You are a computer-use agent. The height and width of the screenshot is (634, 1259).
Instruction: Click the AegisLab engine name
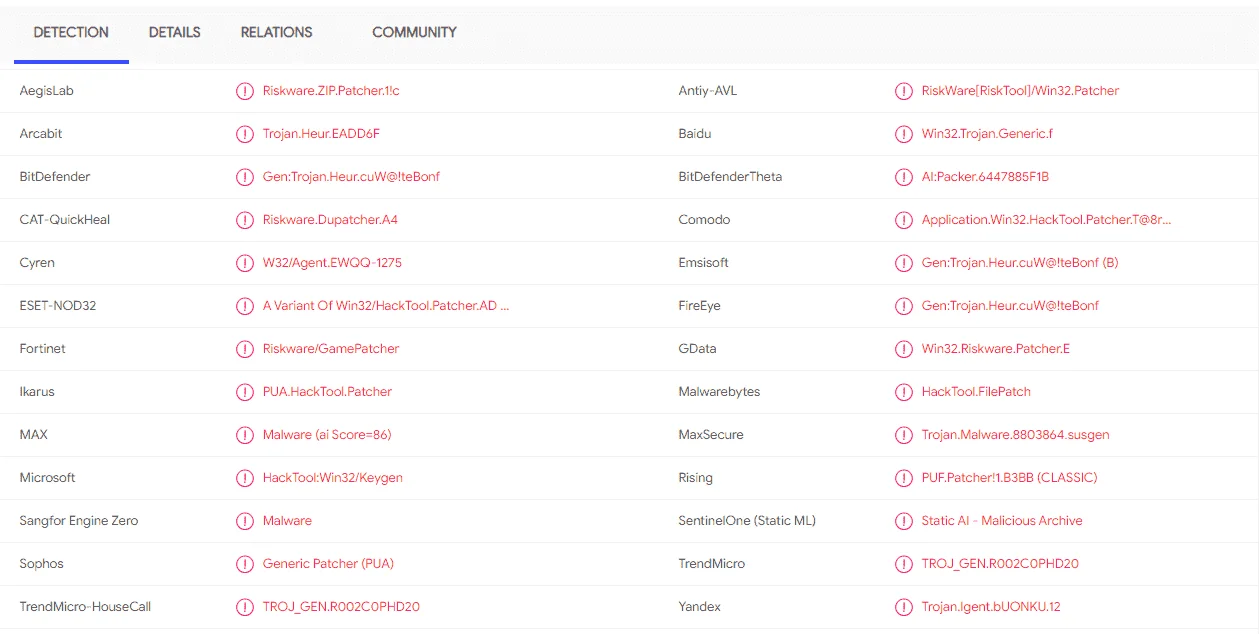coord(47,91)
